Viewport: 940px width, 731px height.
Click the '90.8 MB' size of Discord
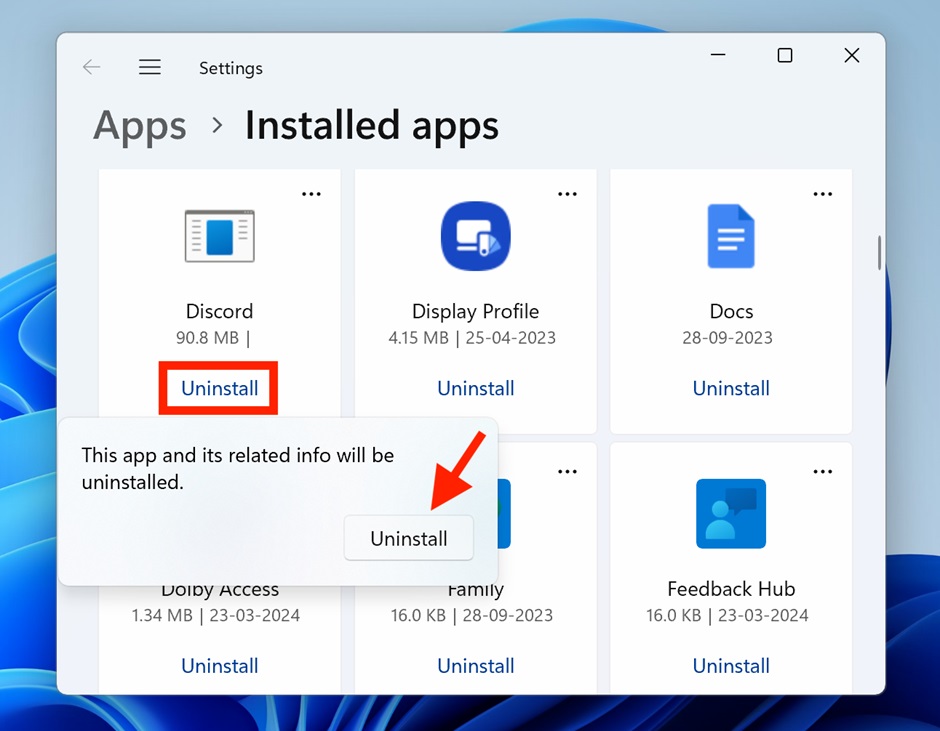(207, 338)
